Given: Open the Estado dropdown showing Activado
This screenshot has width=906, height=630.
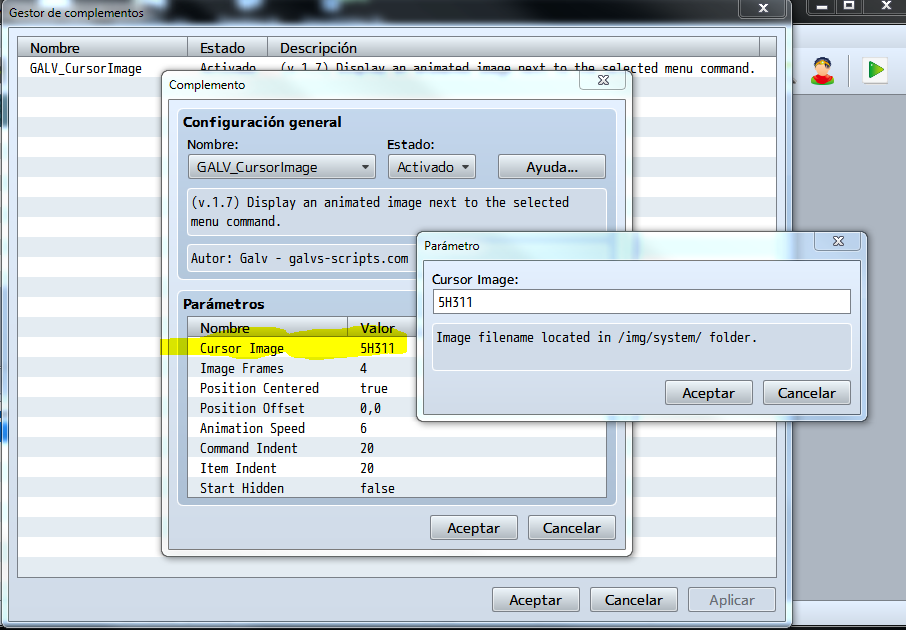Looking at the screenshot, I should point(431,166).
